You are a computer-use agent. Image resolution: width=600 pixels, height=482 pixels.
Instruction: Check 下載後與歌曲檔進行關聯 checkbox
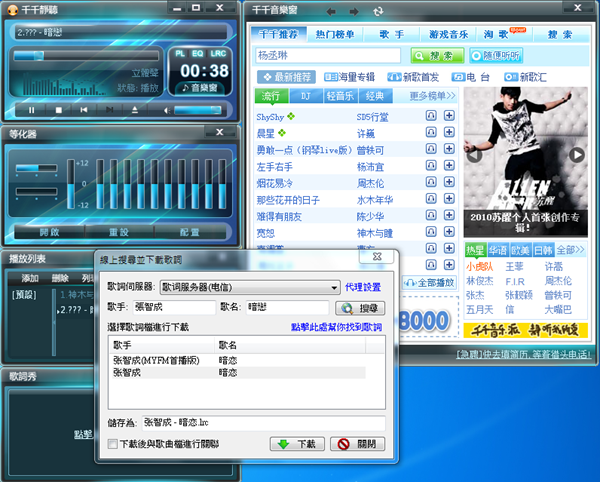113,444
